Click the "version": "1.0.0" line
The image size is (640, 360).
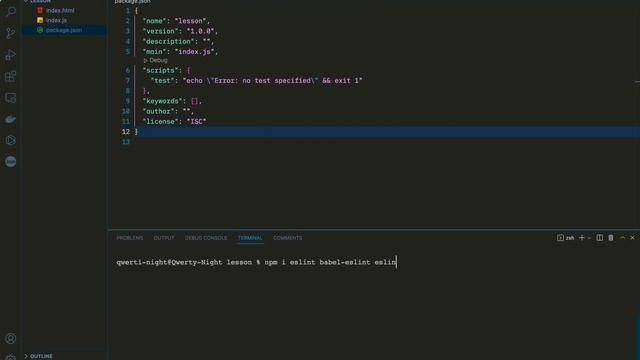pos(180,31)
